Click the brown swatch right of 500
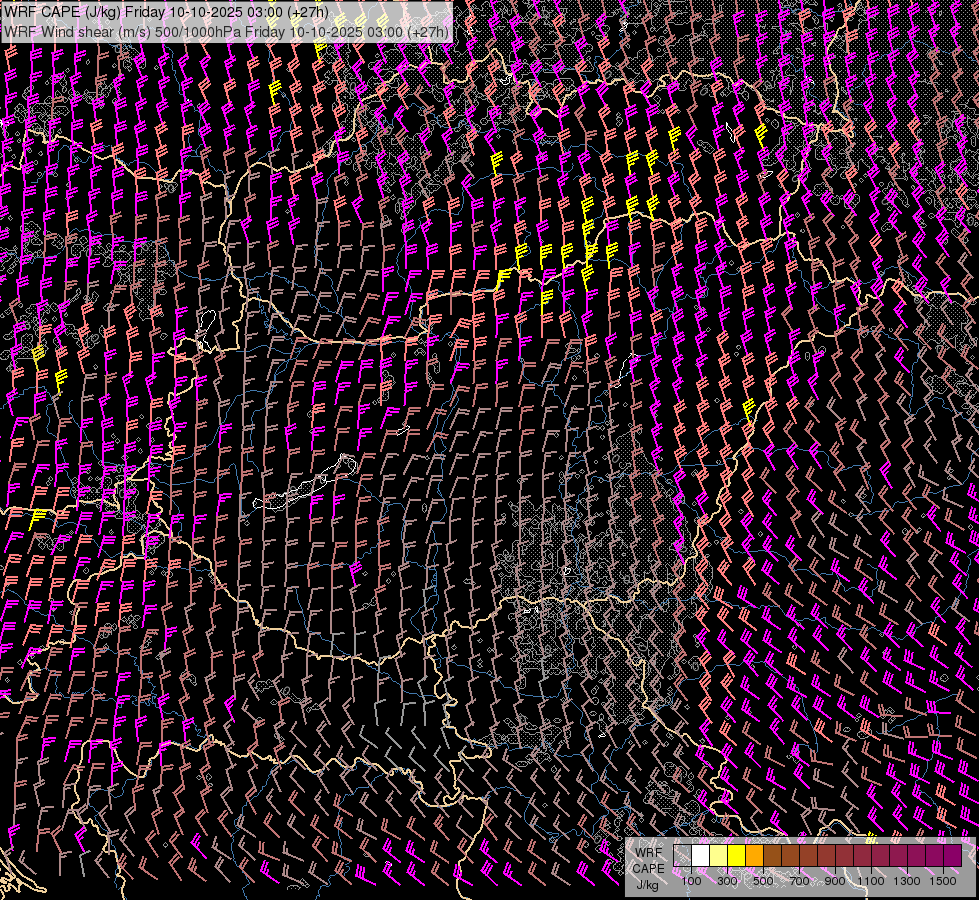979x900 pixels. pyautogui.click(x=772, y=856)
